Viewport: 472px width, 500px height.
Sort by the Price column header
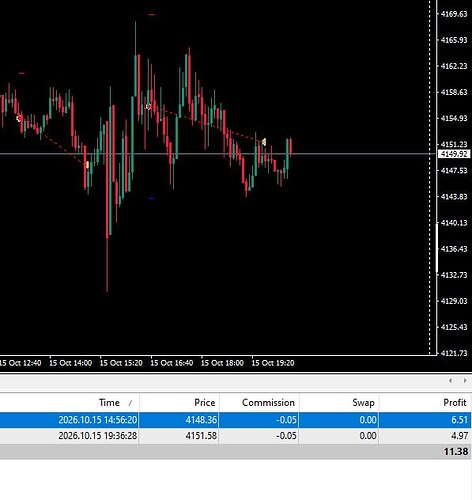pyautogui.click(x=204, y=402)
